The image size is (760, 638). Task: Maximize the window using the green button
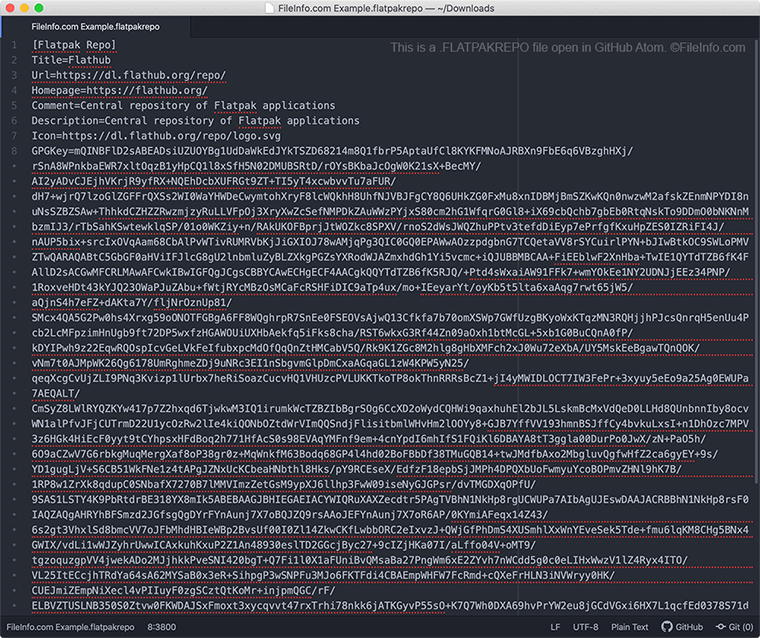click(x=51, y=9)
